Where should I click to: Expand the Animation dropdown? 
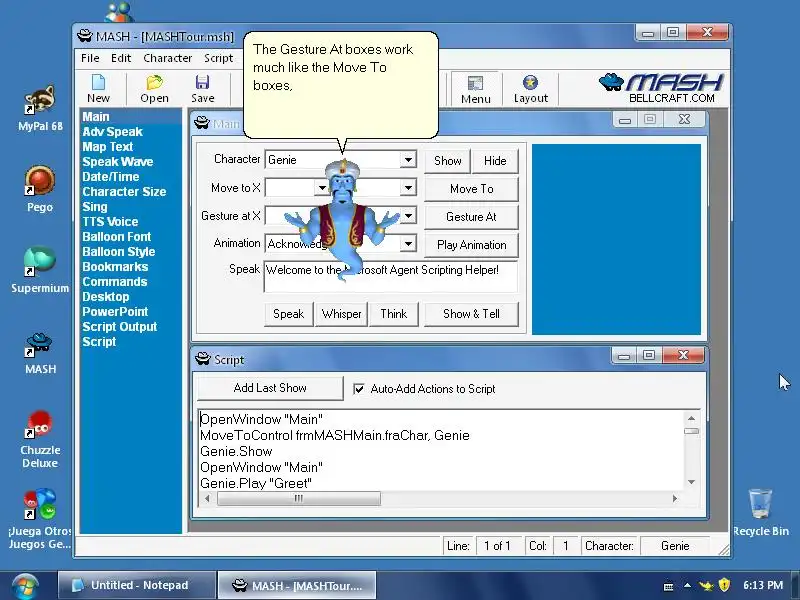click(408, 244)
